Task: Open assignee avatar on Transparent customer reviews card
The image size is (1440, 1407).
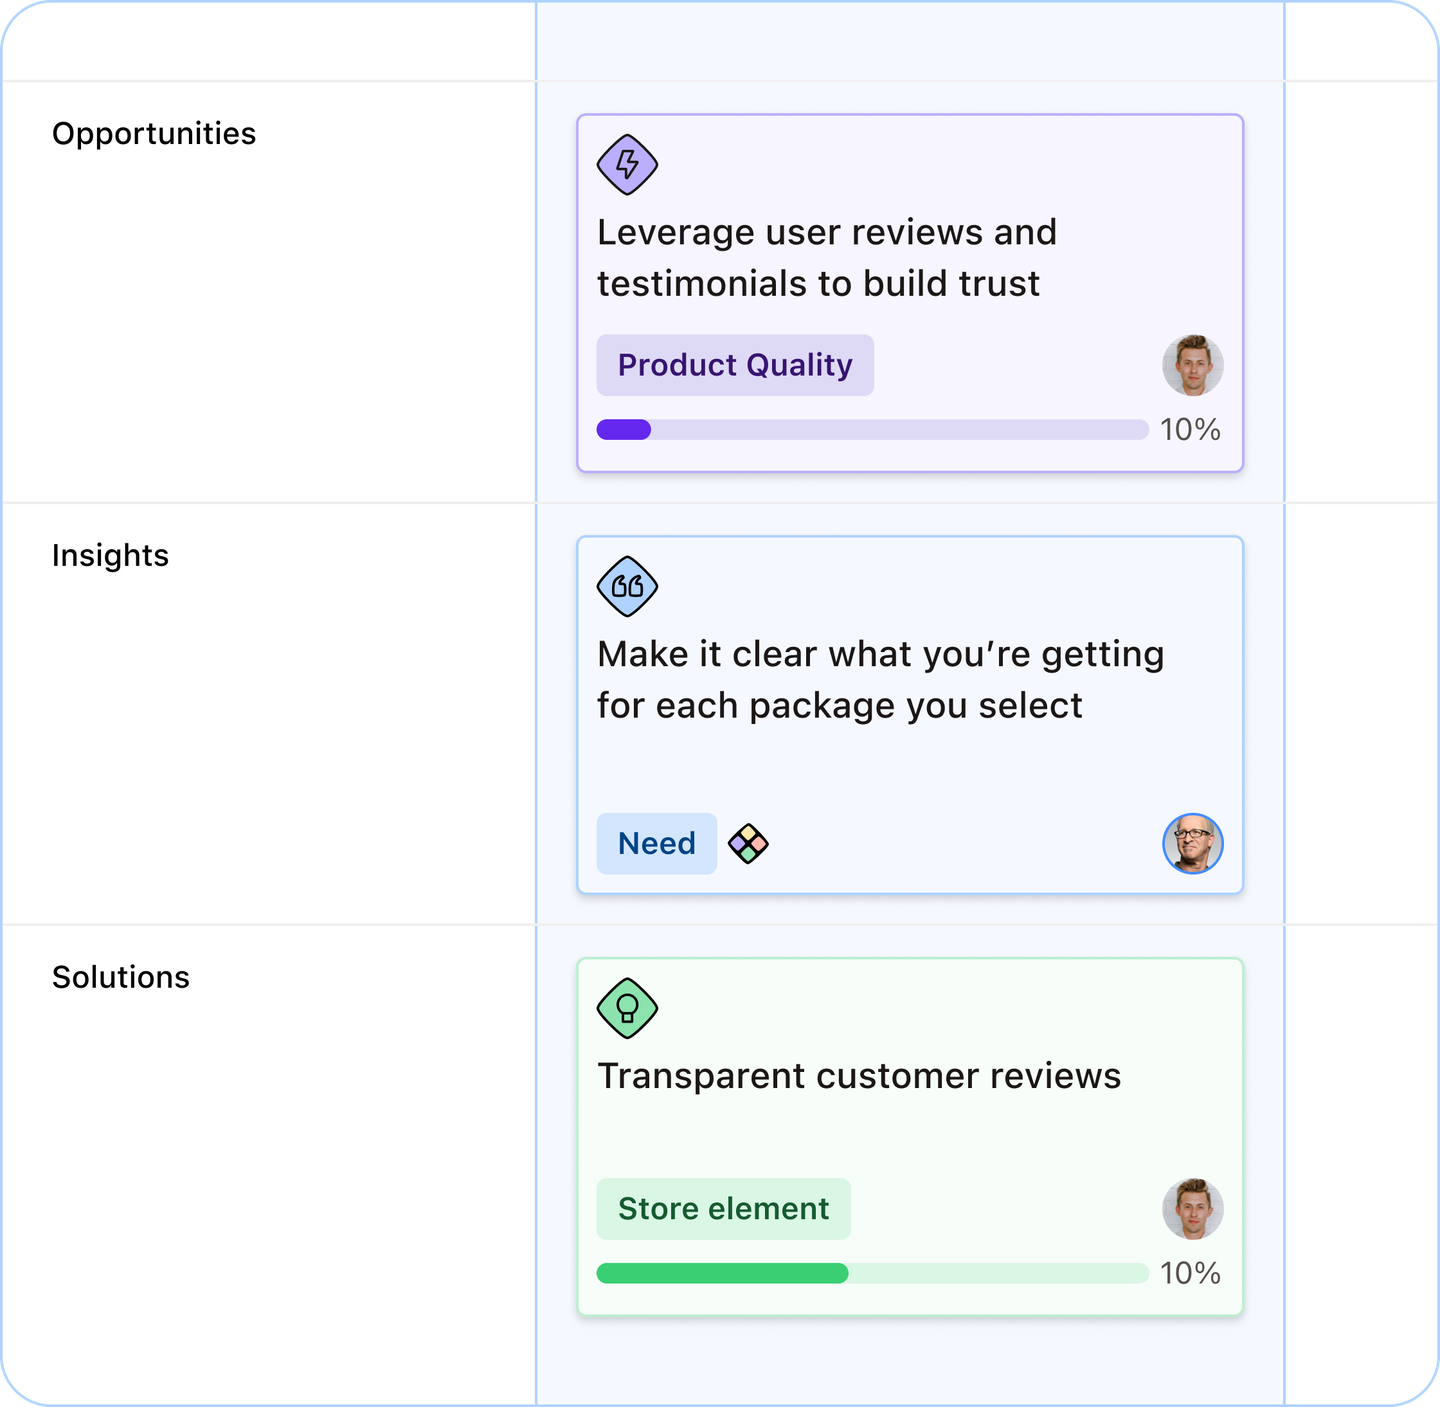Action: 1192,1209
